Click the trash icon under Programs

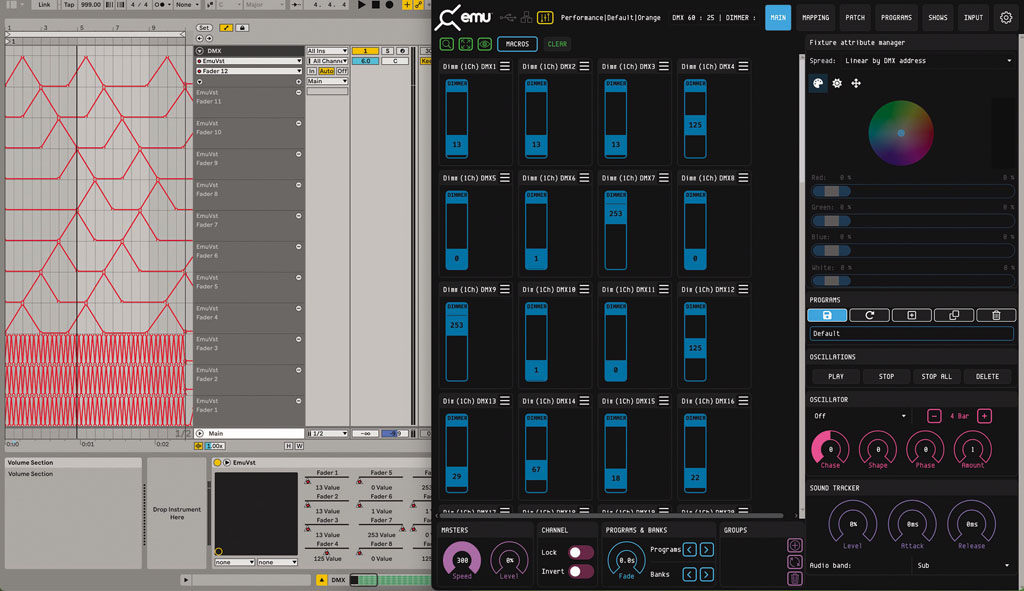tap(995, 315)
